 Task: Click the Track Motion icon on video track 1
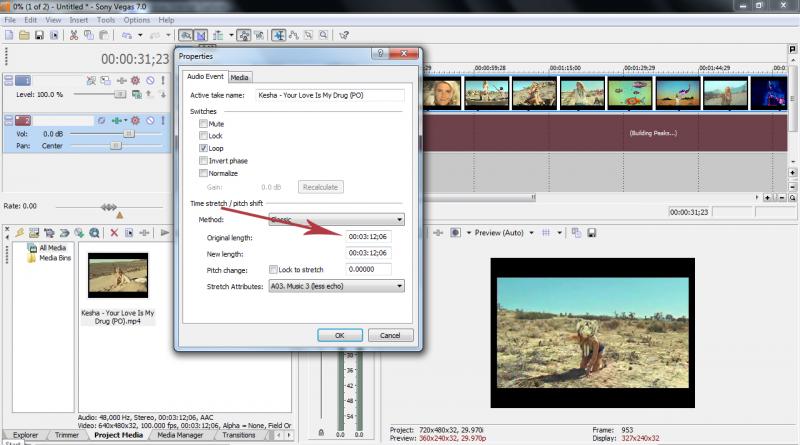(105, 80)
